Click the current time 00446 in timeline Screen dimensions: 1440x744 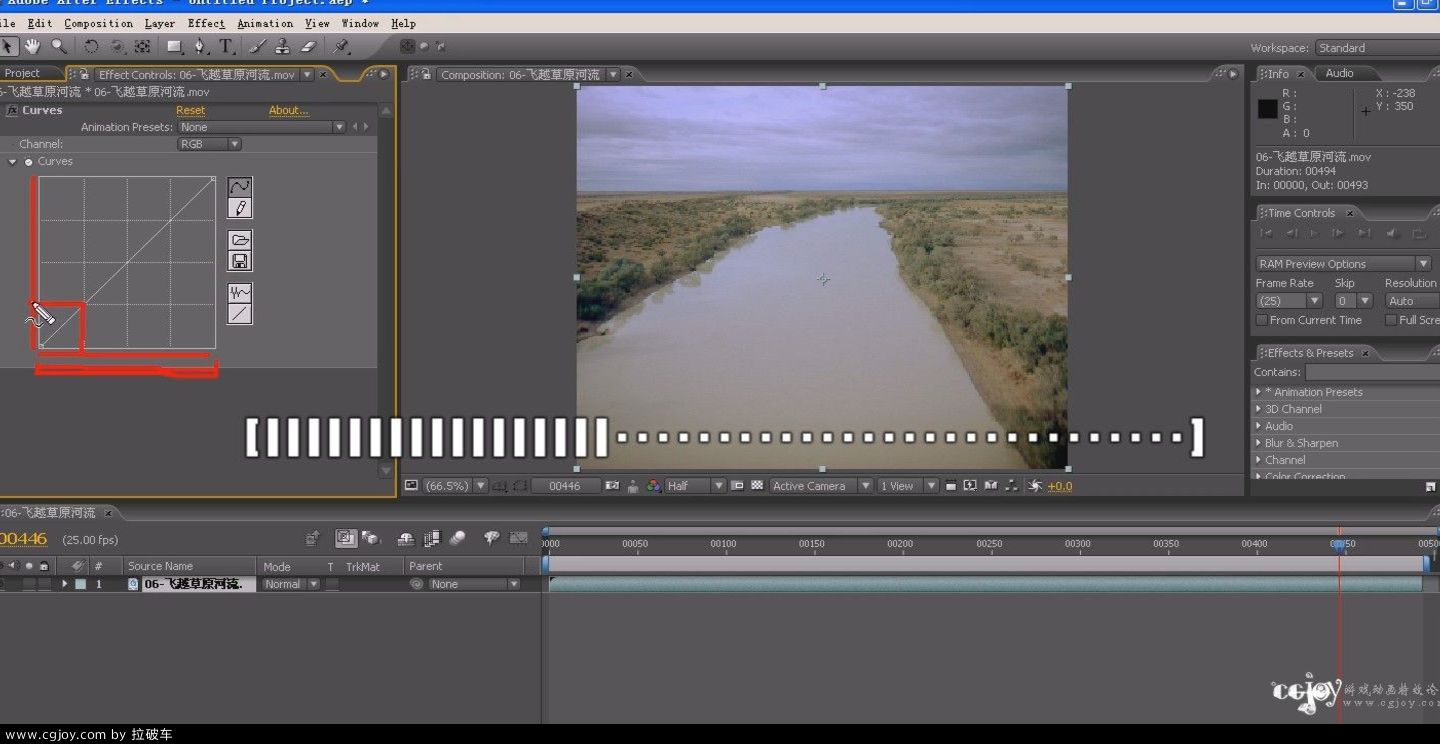[x=23, y=539]
